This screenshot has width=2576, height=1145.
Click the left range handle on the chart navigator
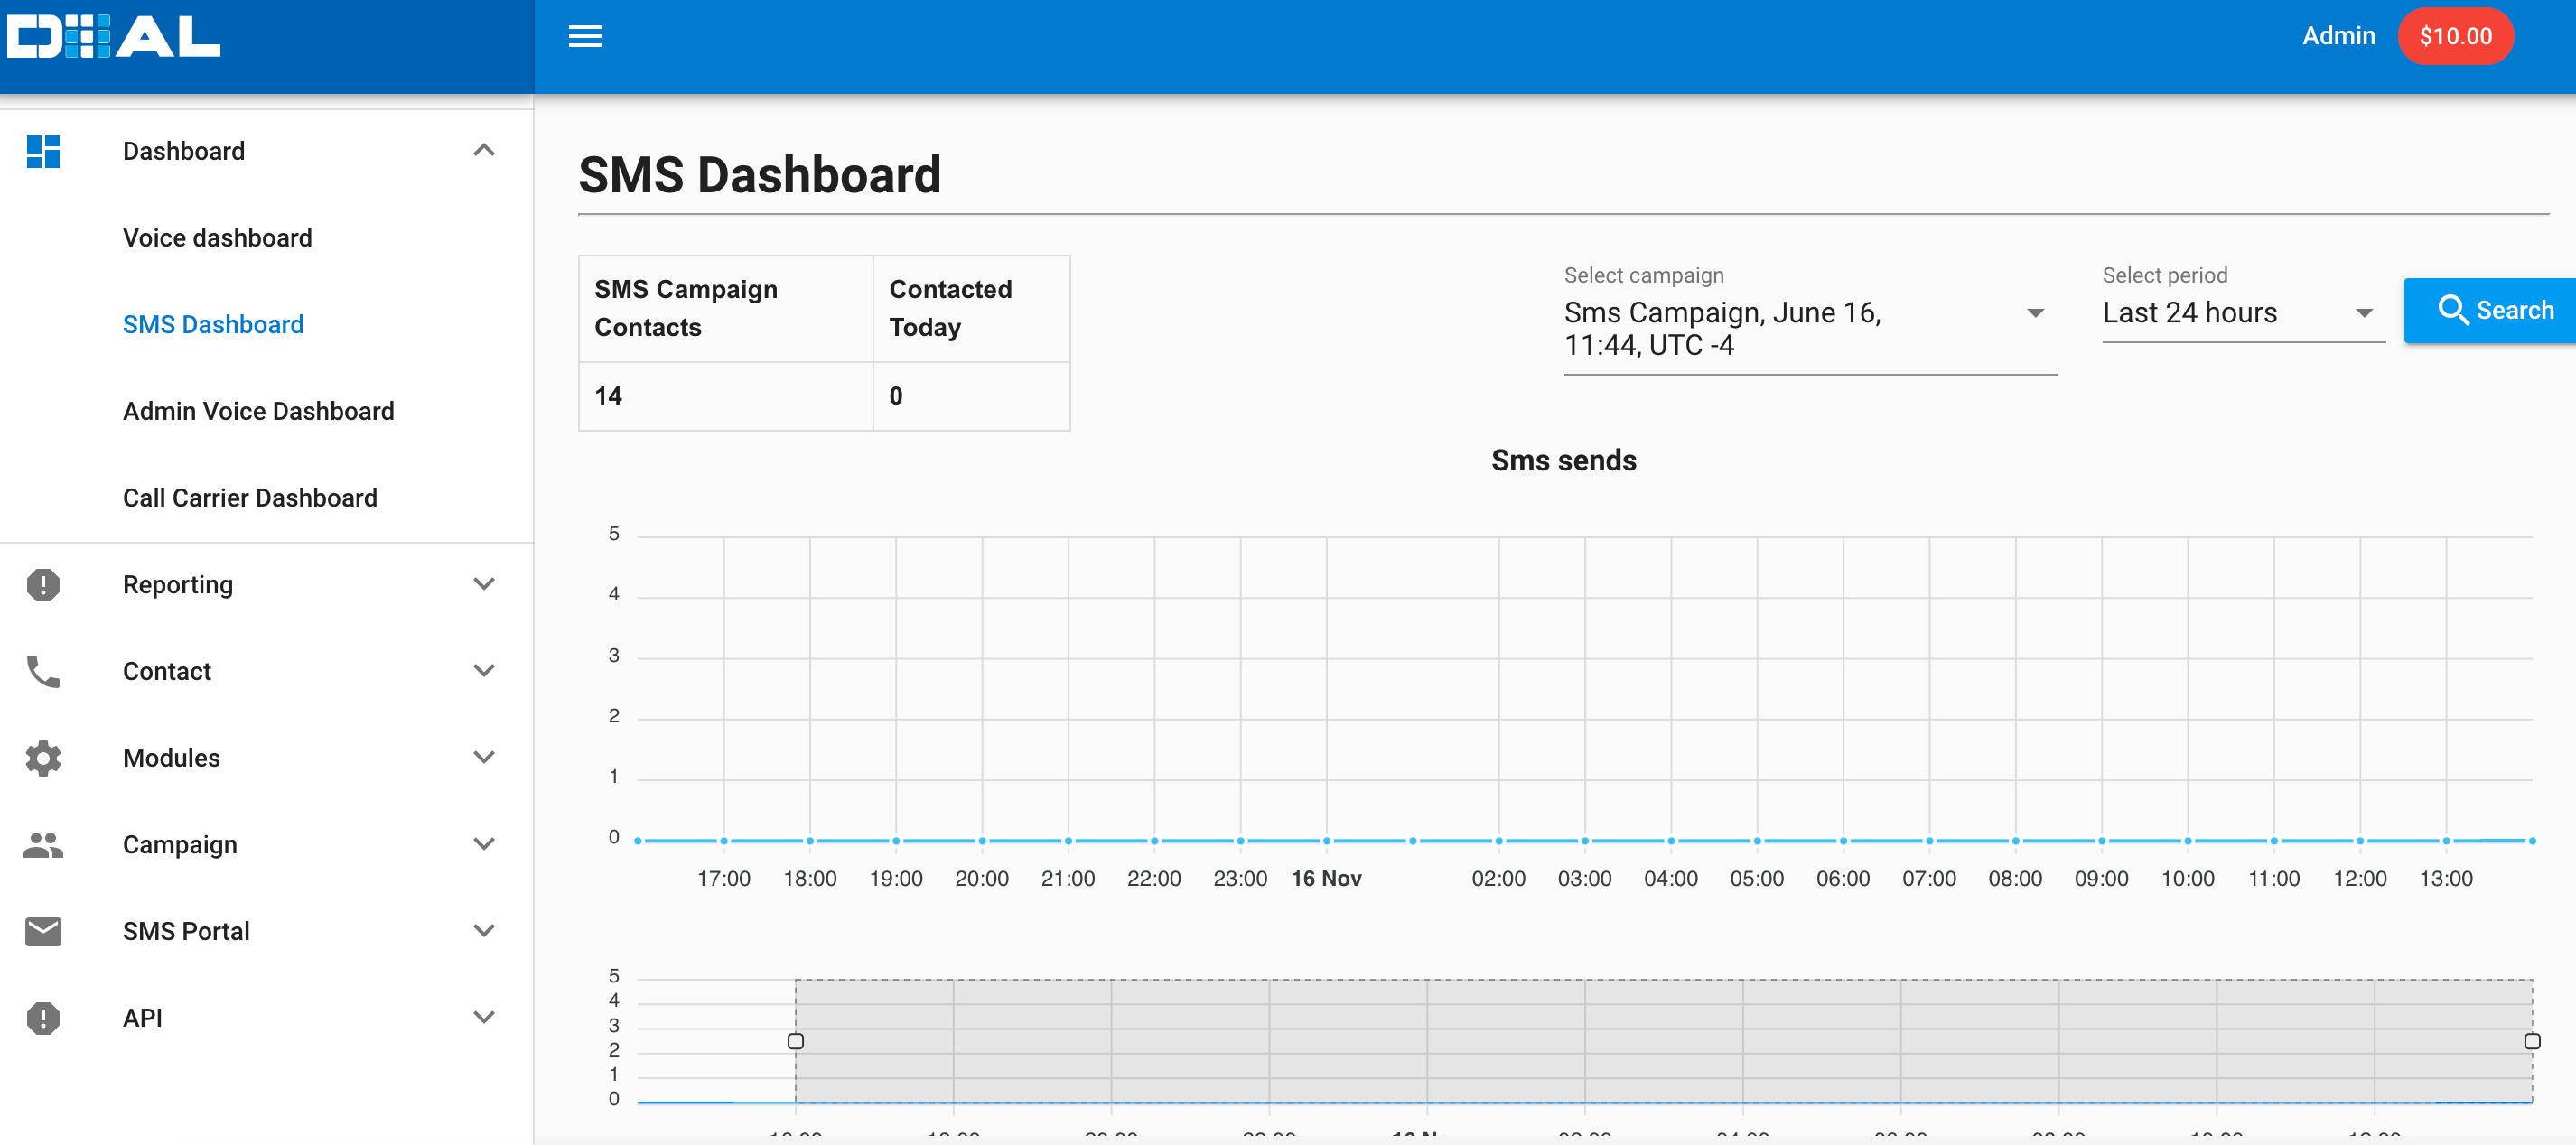tap(795, 1041)
